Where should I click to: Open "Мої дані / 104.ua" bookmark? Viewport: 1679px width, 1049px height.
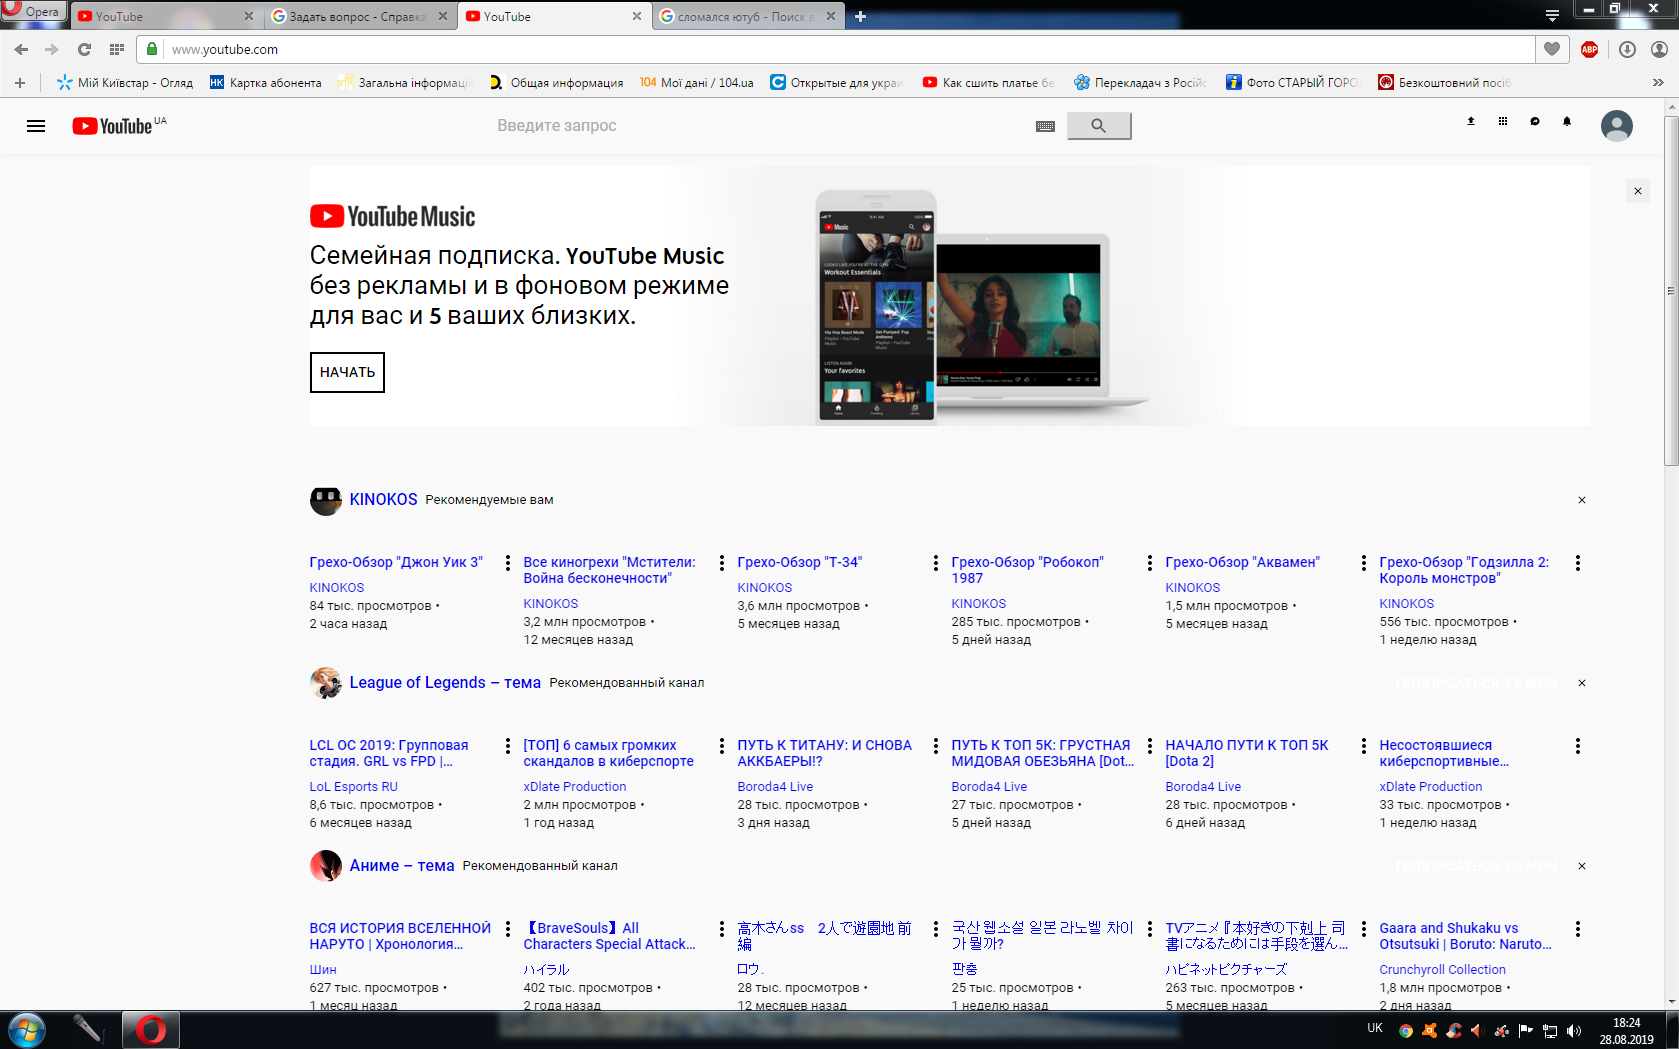(697, 83)
